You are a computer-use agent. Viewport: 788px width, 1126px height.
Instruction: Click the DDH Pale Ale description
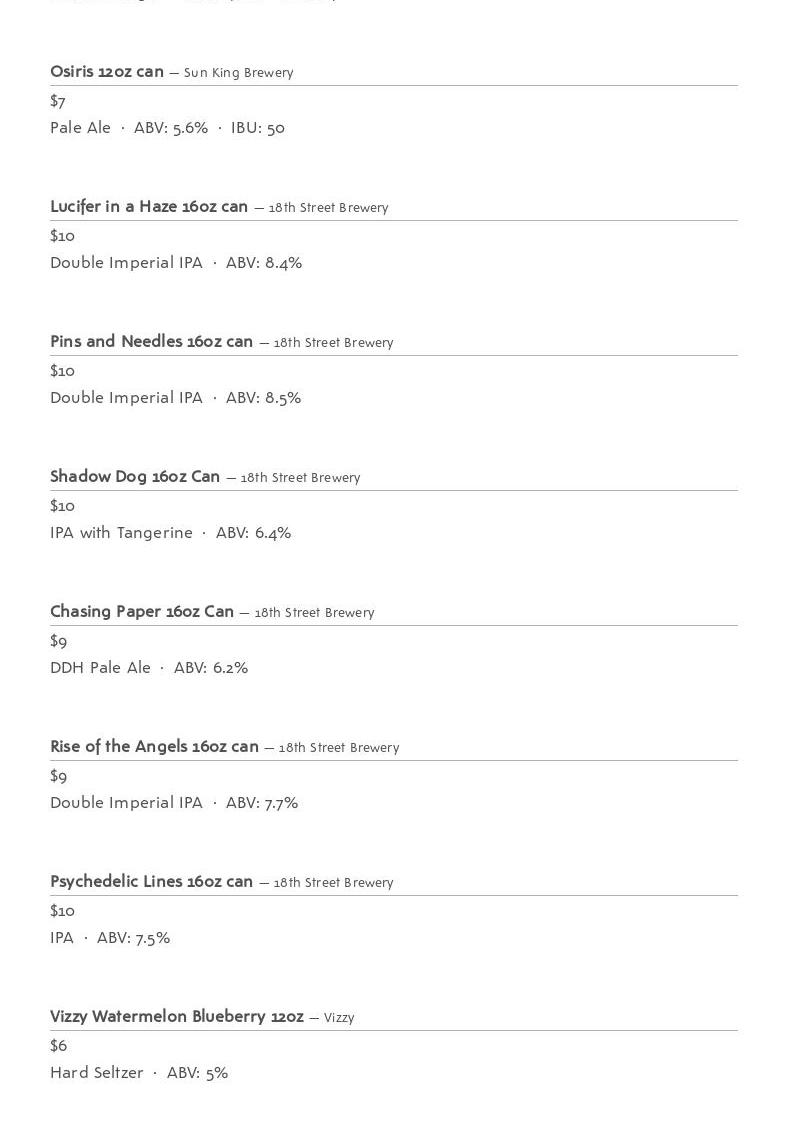[101, 668]
